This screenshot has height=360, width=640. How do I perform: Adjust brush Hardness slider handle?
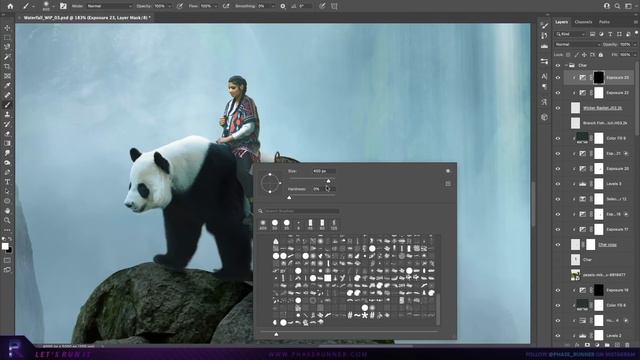click(289, 198)
